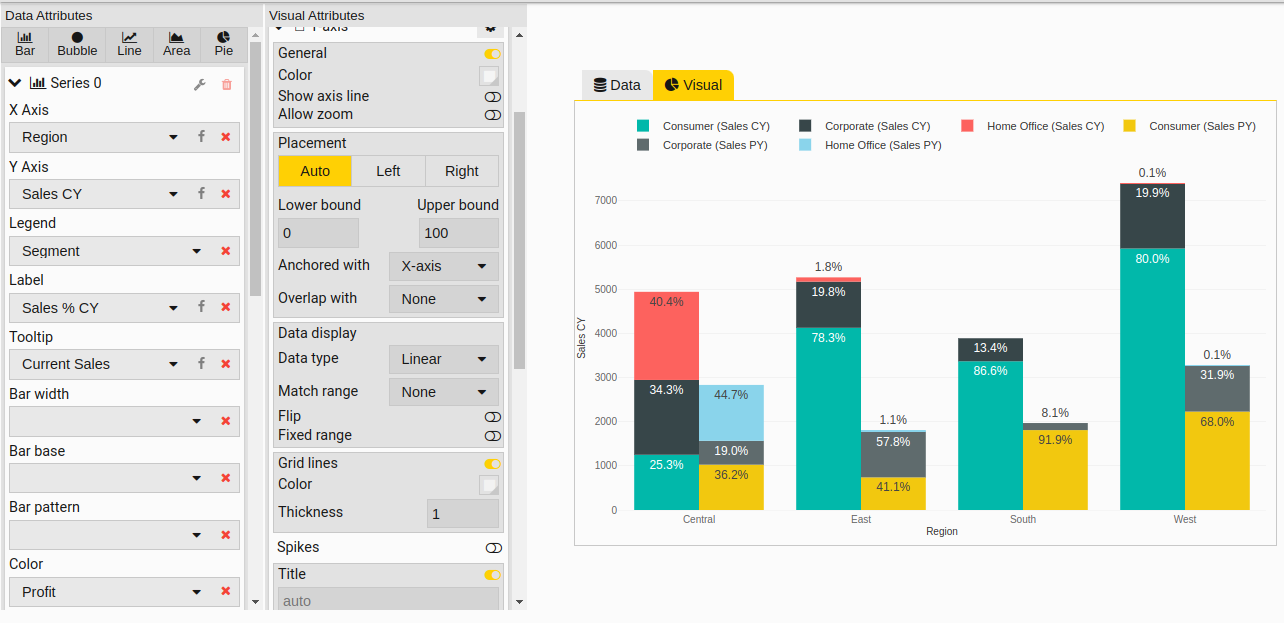Enable the Flip option under Data display
1284x623 pixels.
493,417
